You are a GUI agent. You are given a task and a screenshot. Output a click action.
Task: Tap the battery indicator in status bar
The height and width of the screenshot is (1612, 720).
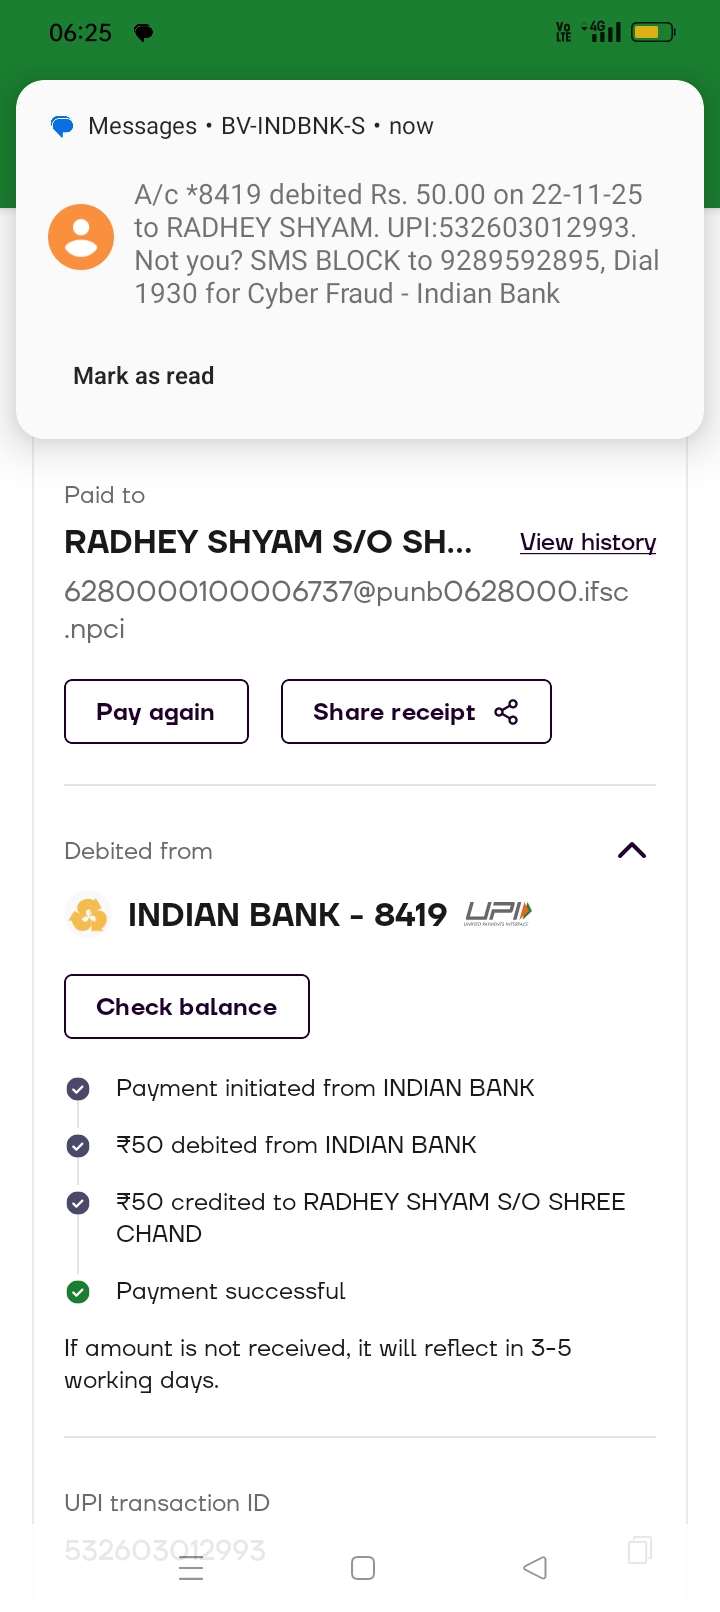[654, 33]
